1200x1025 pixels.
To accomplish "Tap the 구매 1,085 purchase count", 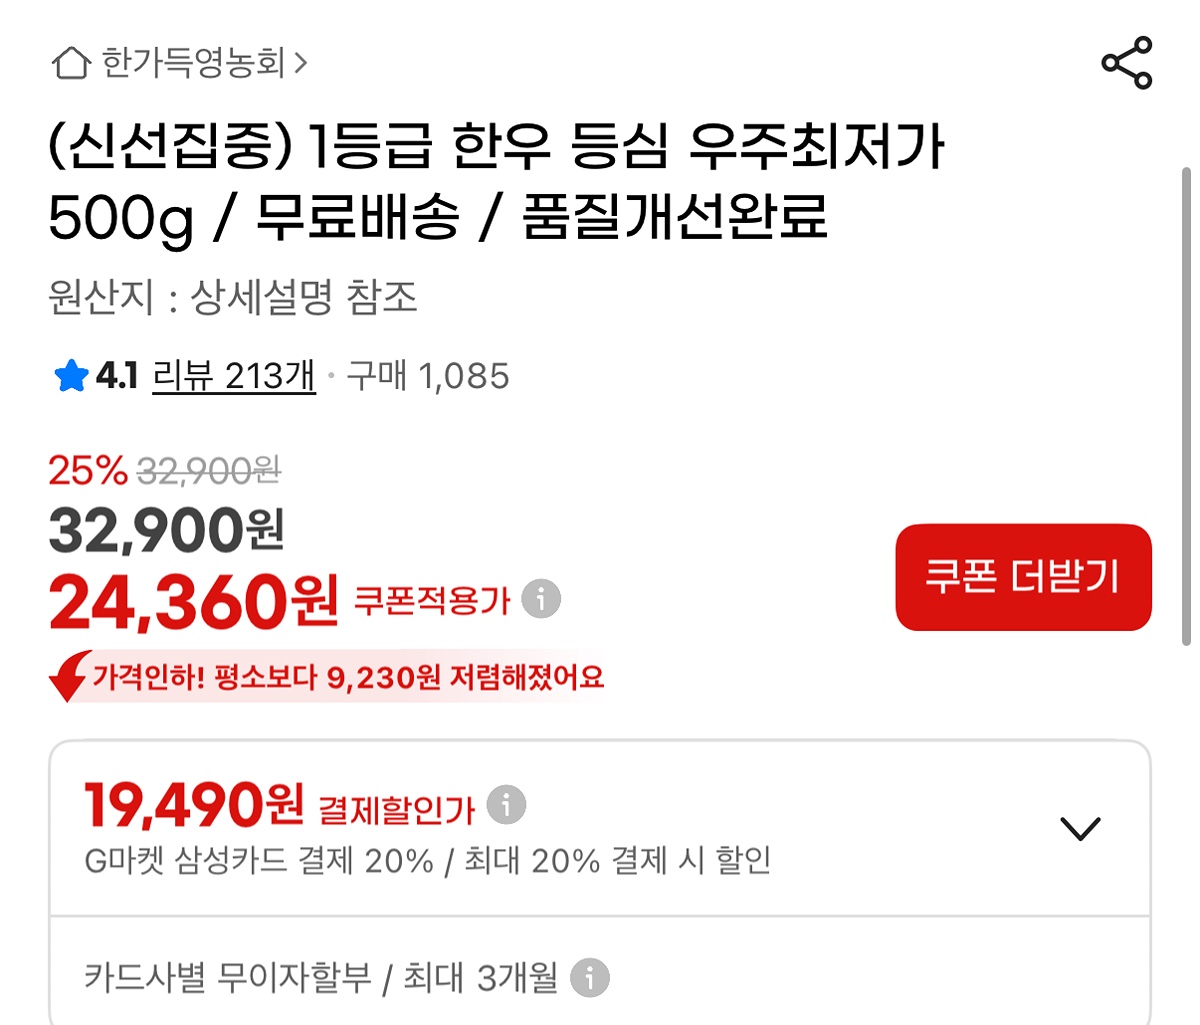I will [428, 376].
